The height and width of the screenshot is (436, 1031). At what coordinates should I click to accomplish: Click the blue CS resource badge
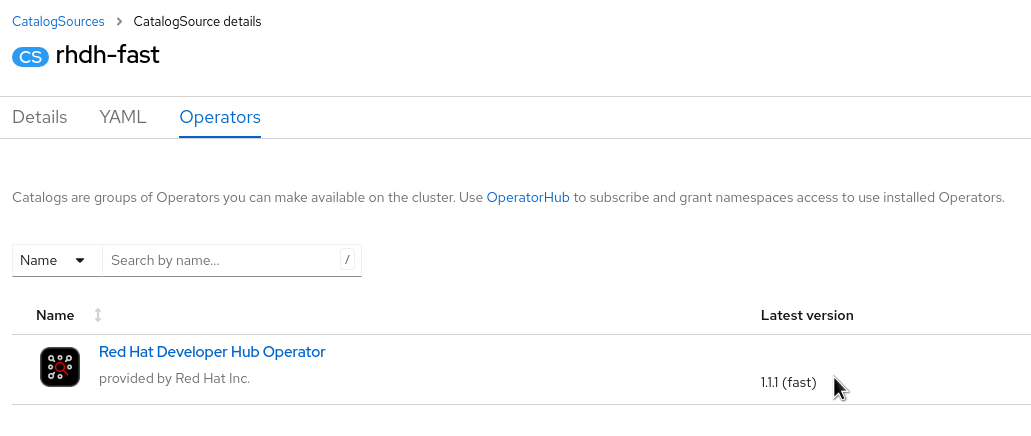(x=30, y=56)
